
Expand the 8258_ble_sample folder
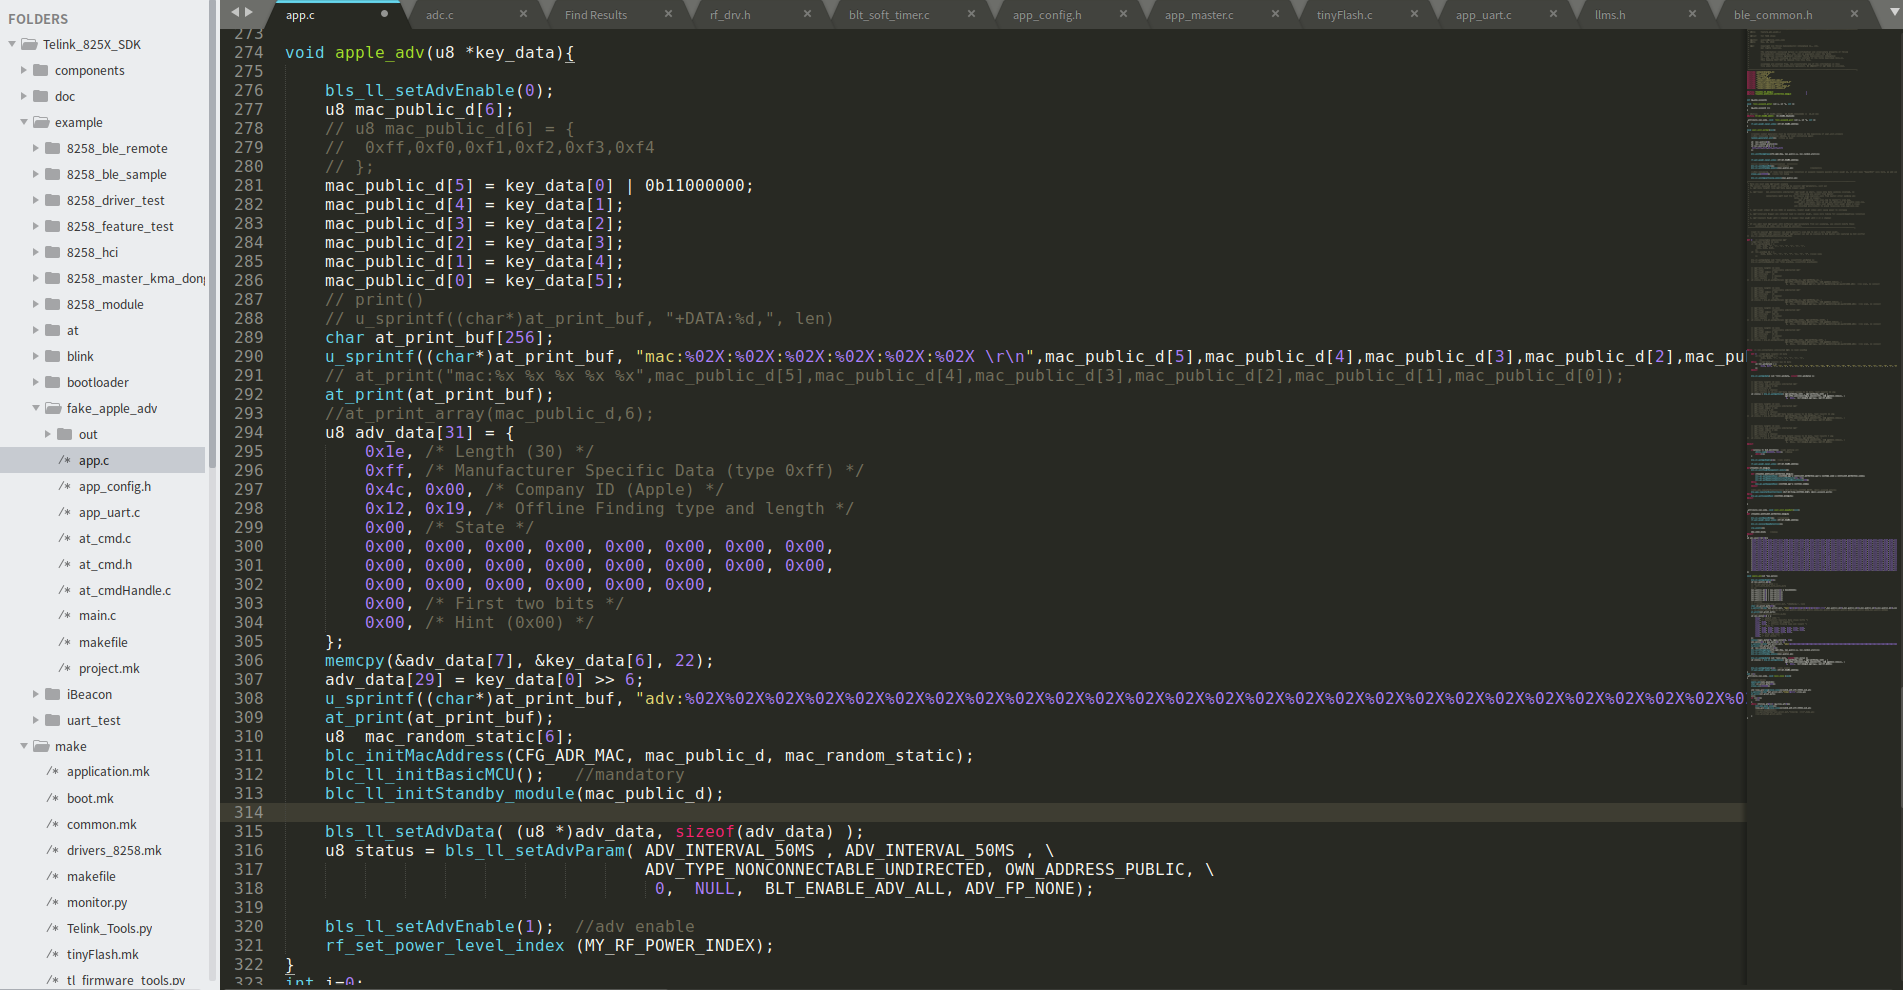[36, 174]
